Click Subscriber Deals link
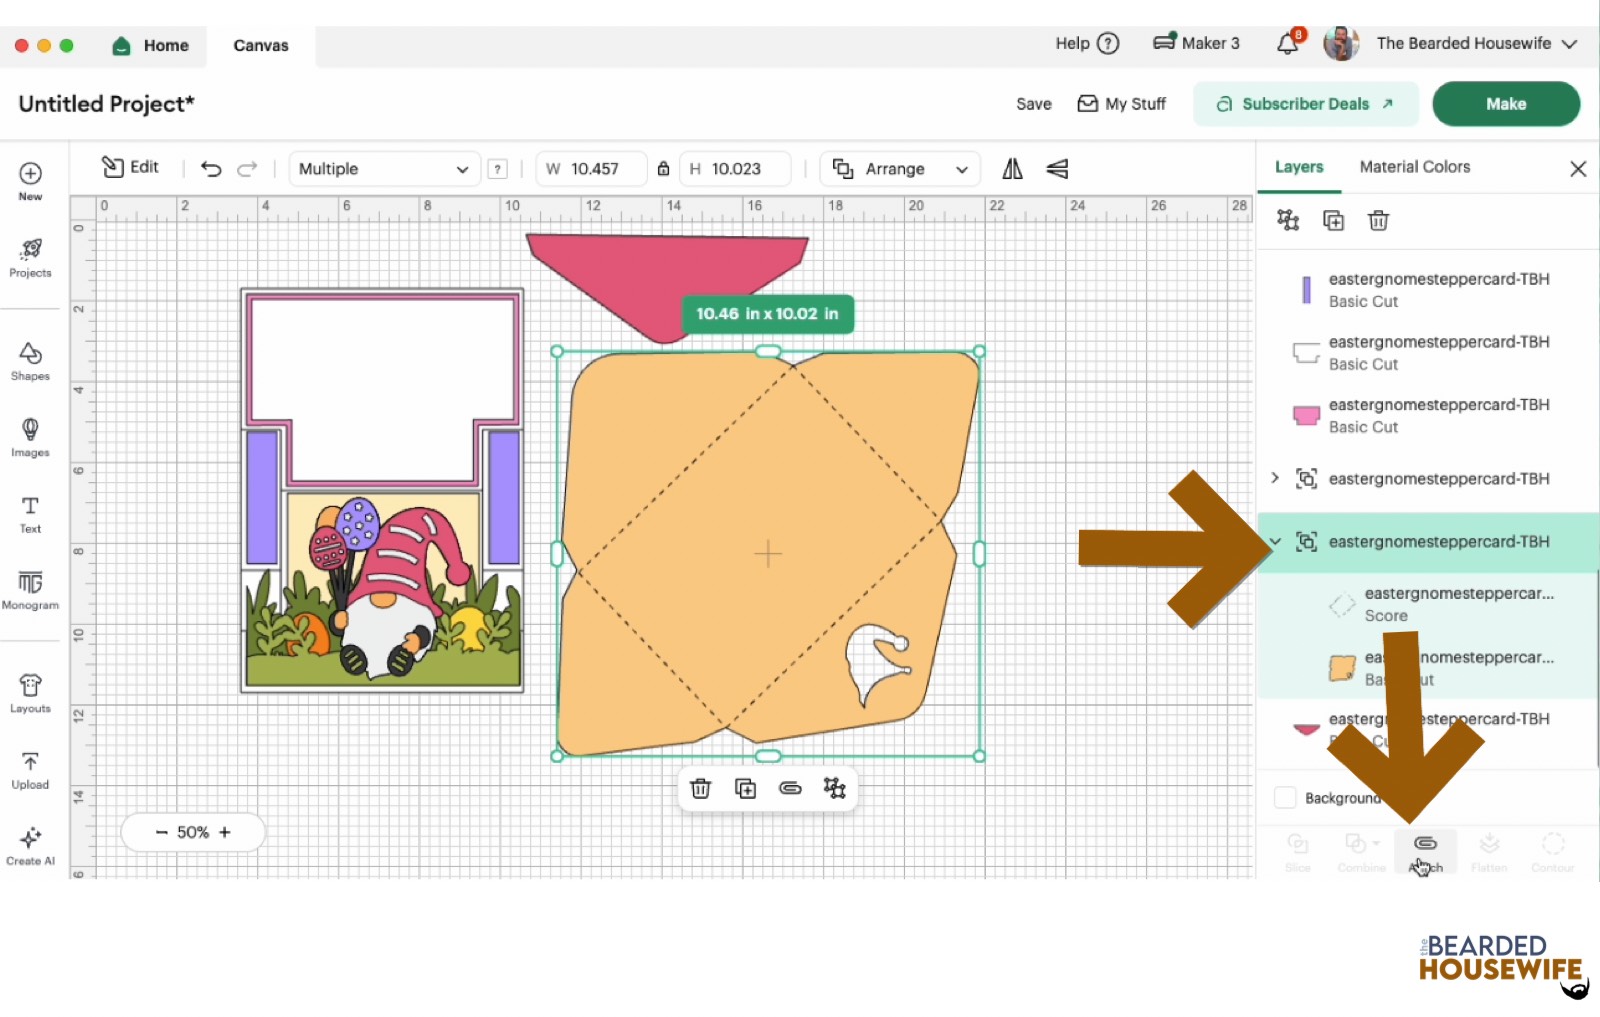The image size is (1600, 1017). 1305,104
